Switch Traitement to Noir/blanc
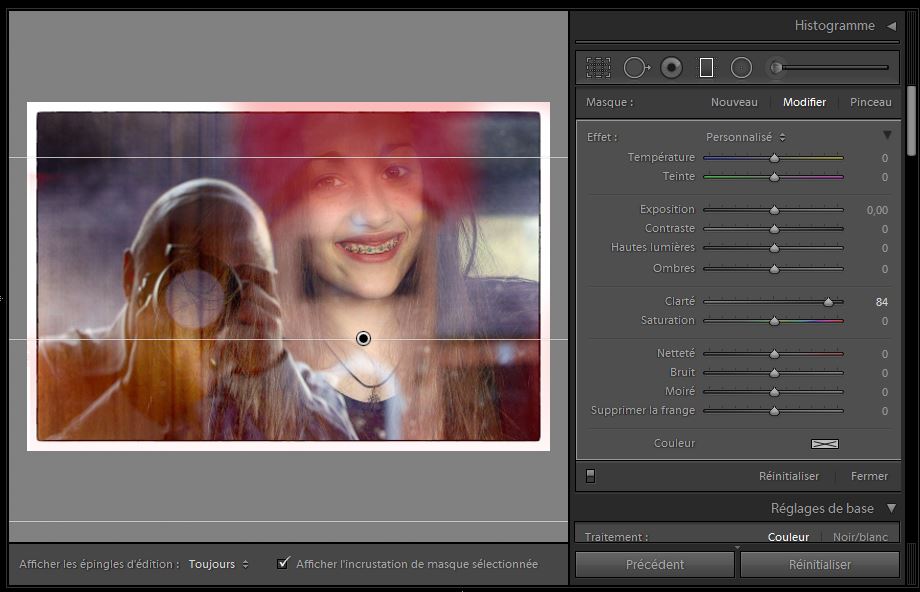This screenshot has height=592, width=920. (861, 537)
